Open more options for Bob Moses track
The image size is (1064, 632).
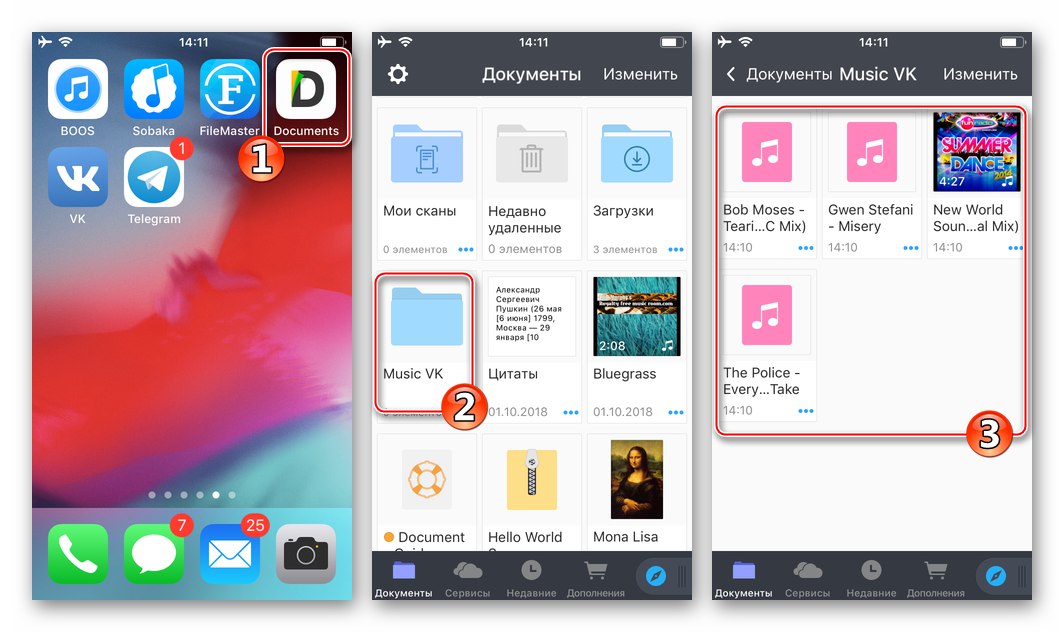tap(805, 248)
